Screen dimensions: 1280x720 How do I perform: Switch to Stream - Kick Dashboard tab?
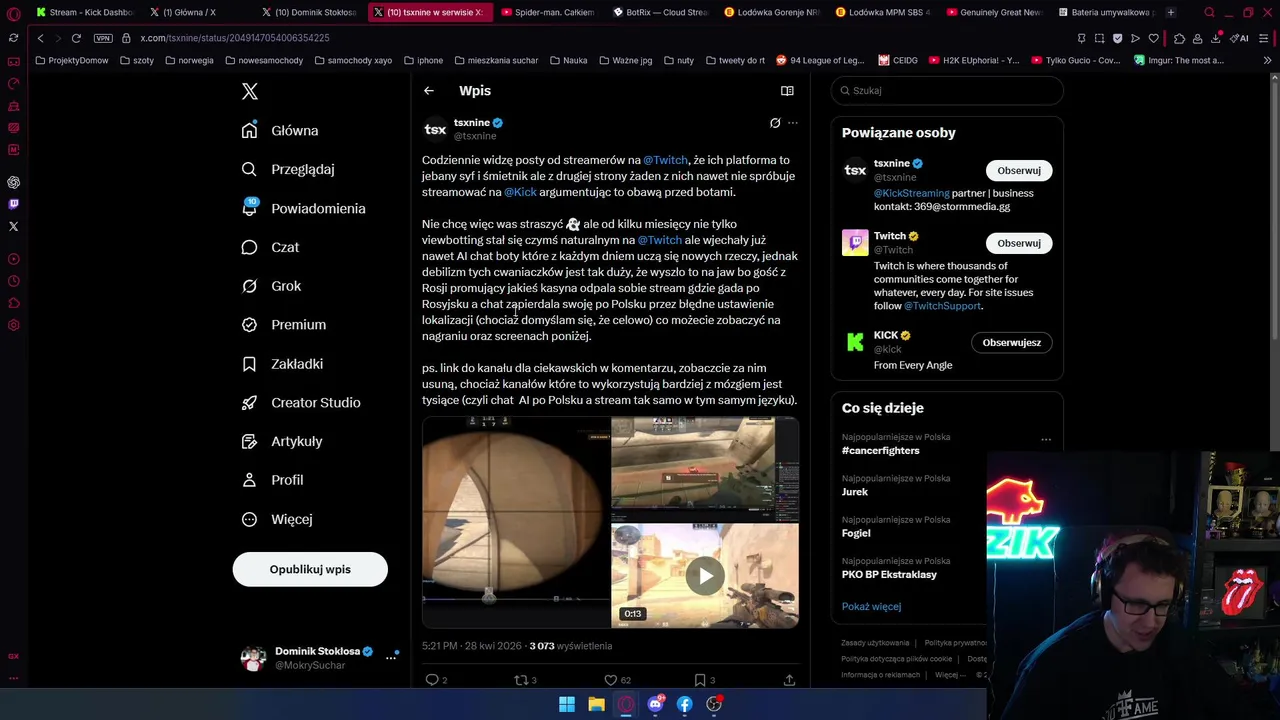[x=84, y=12]
